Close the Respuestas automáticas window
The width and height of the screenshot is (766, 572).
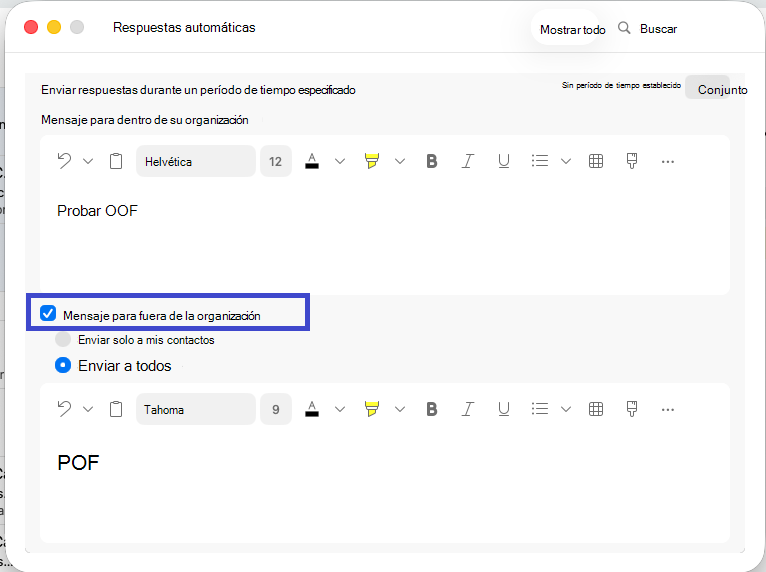click(31, 27)
